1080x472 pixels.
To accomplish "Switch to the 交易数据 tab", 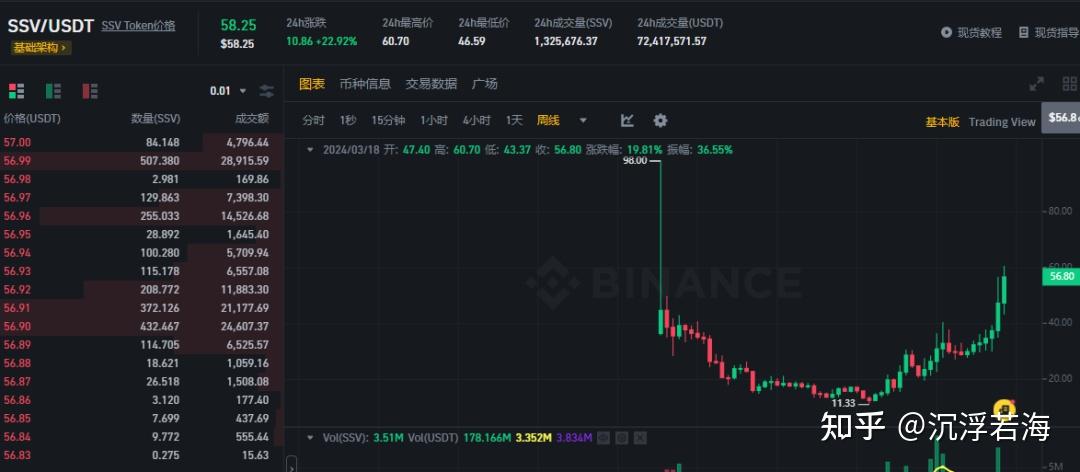I will click(431, 84).
